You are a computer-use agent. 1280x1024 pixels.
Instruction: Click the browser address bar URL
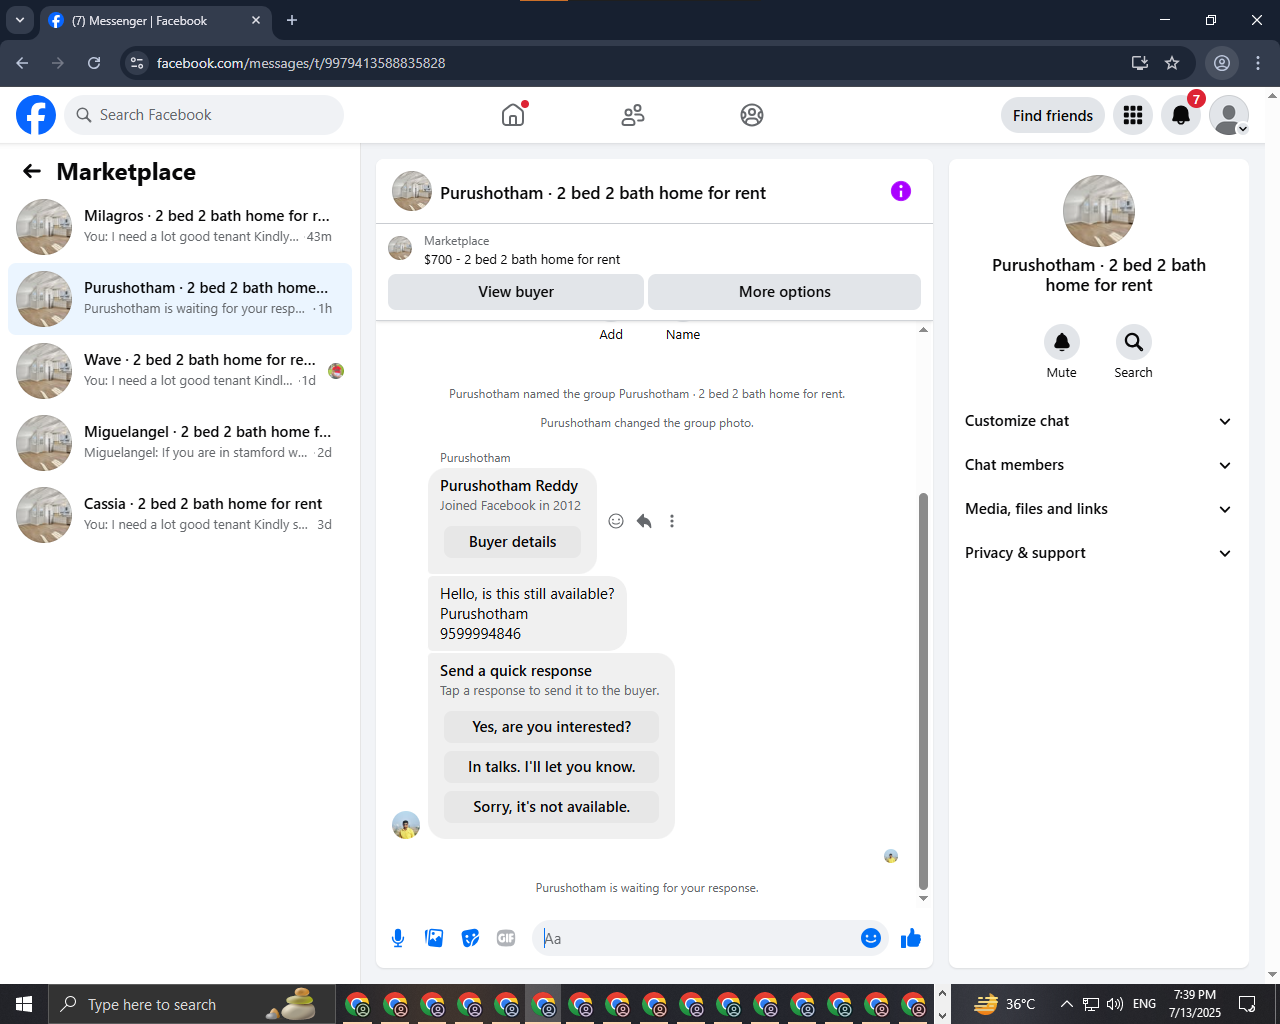click(301, 63)
